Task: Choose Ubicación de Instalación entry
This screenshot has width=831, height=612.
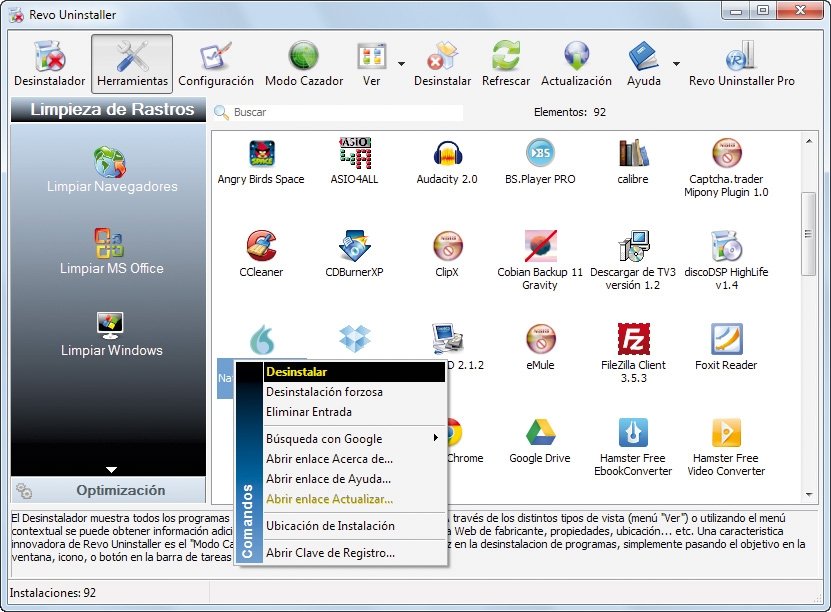Action: (x=354, y=526)
